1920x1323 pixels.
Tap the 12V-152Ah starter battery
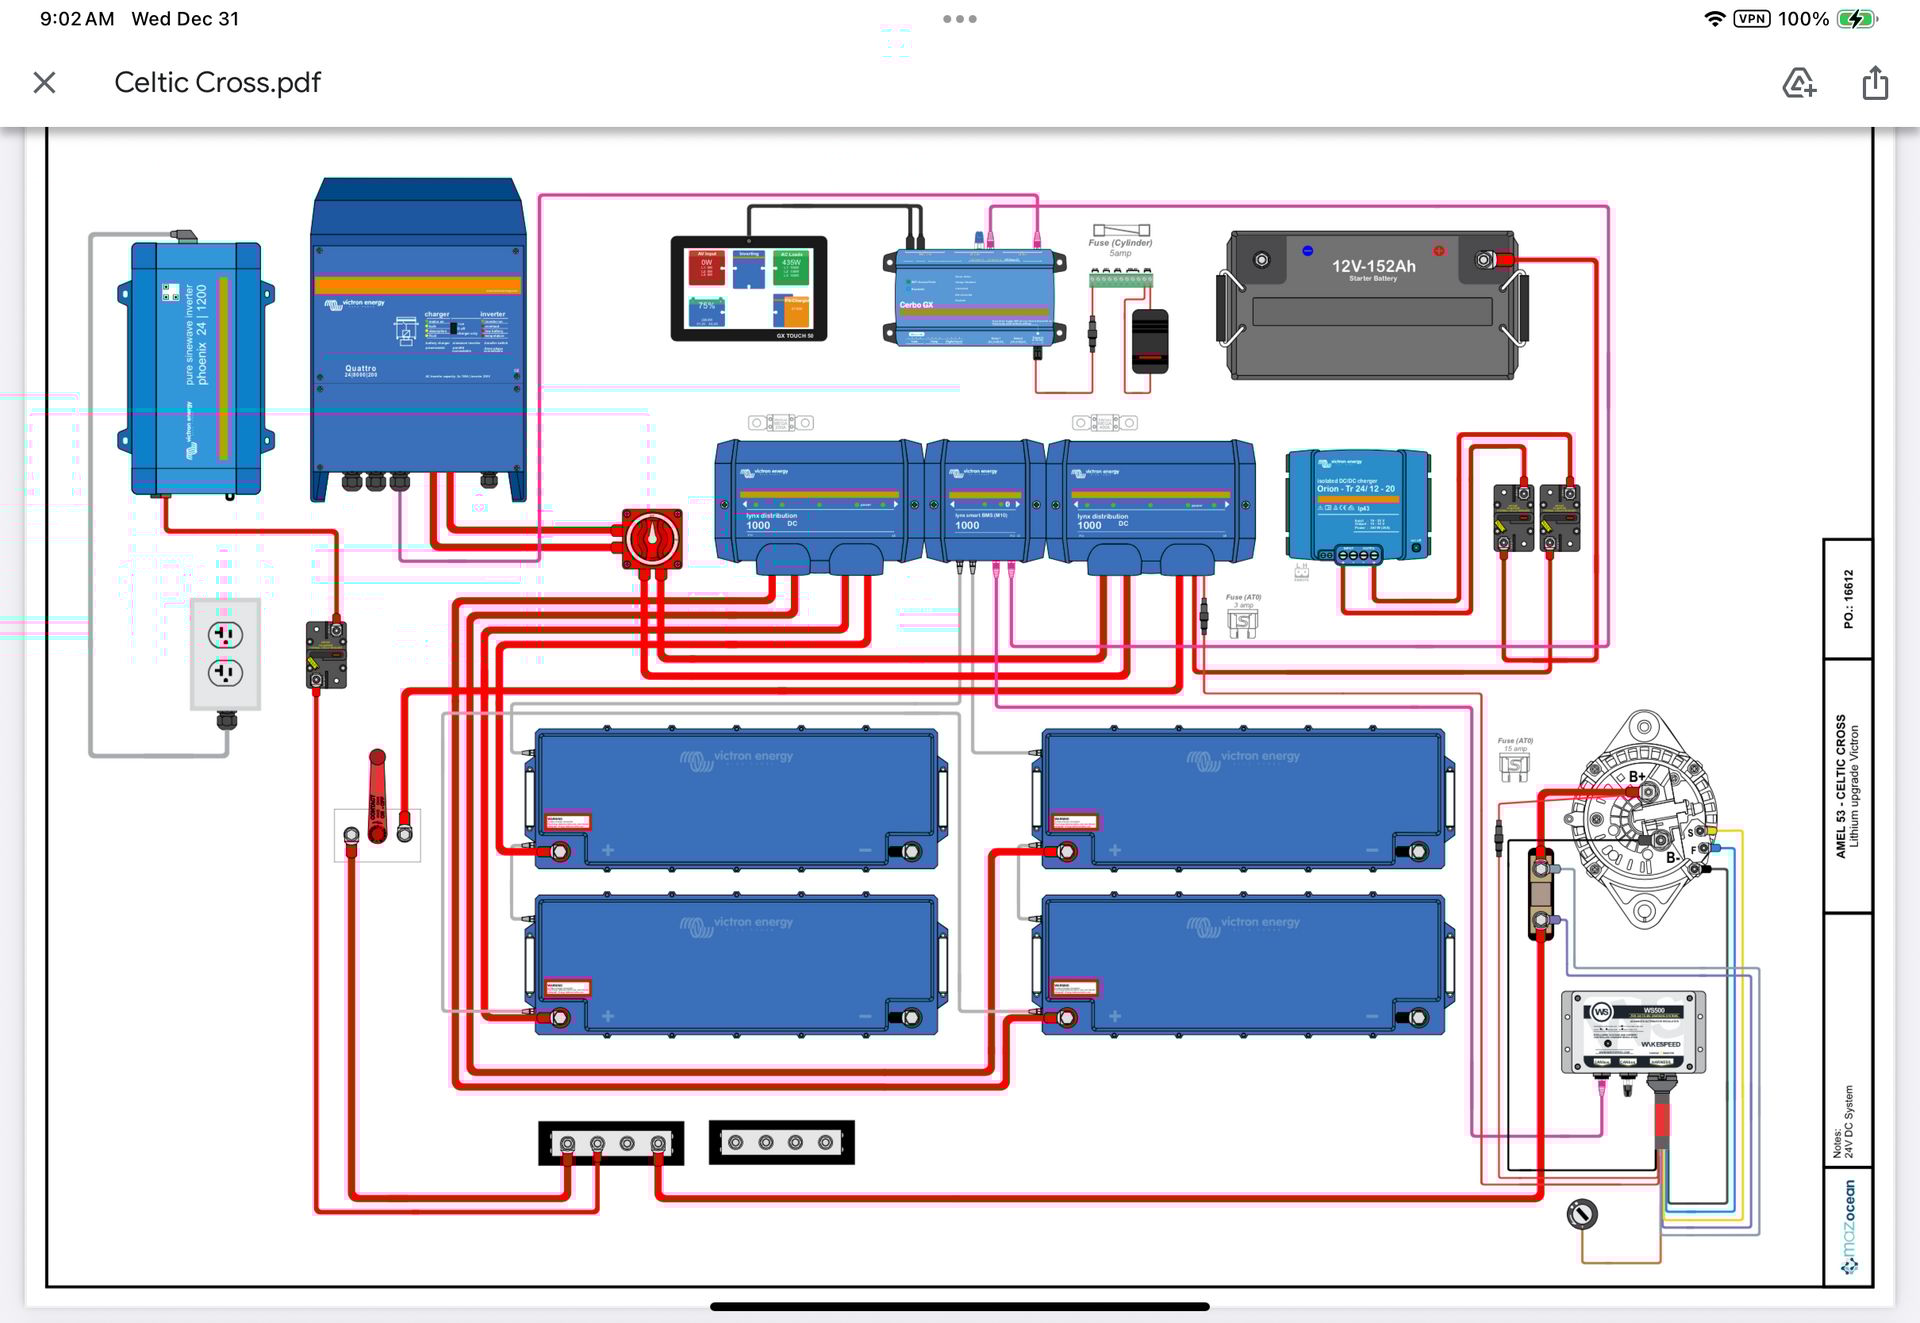coord(1372,305)
